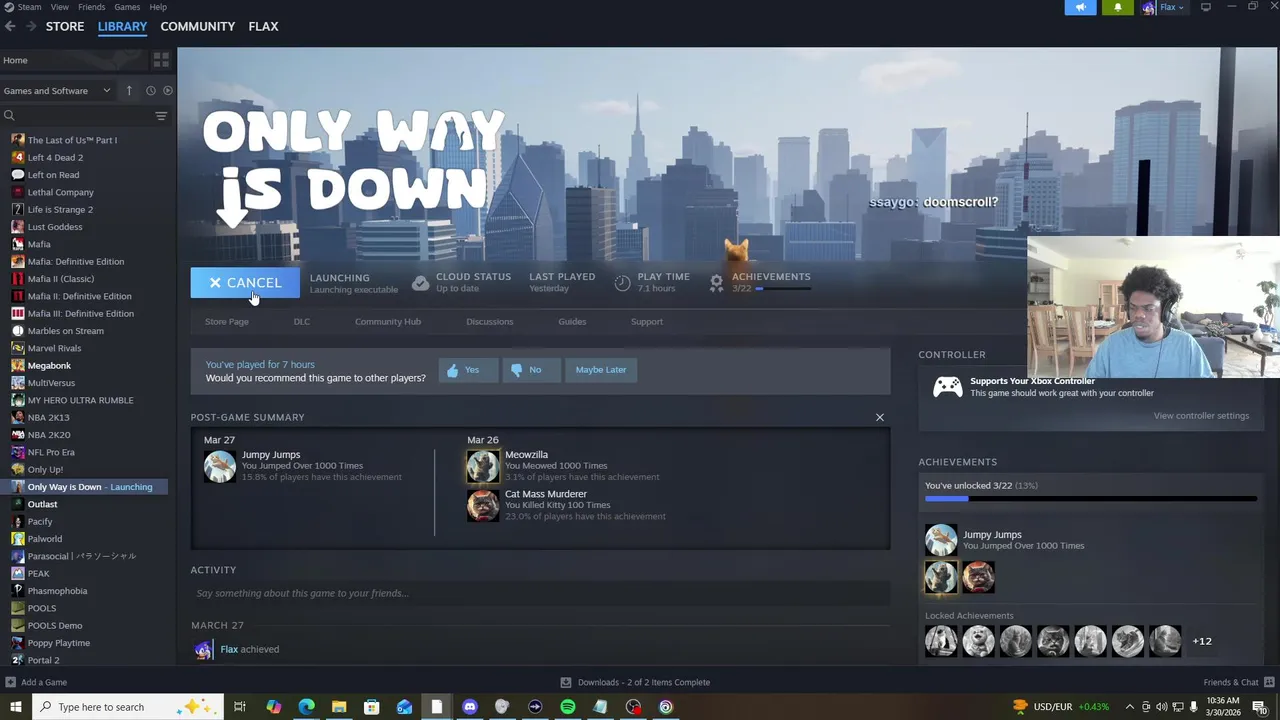Open the Store Page link
Screen dimensions: 1280x720
[x=227, y=322]
